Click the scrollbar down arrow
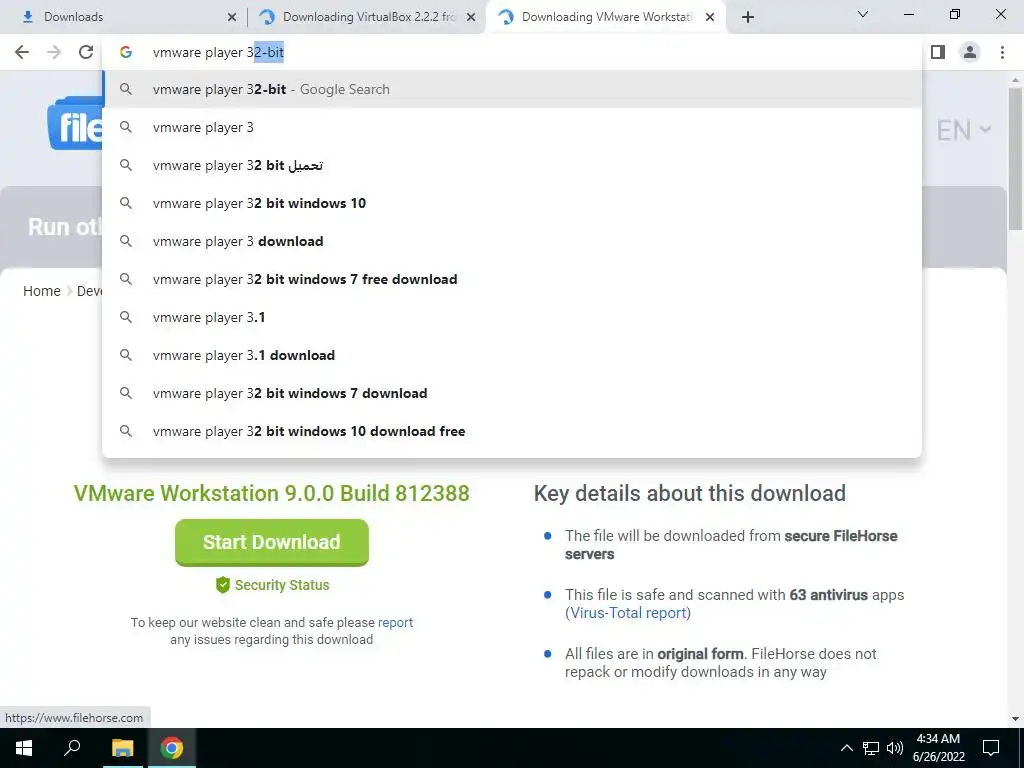 [1015, 718]
